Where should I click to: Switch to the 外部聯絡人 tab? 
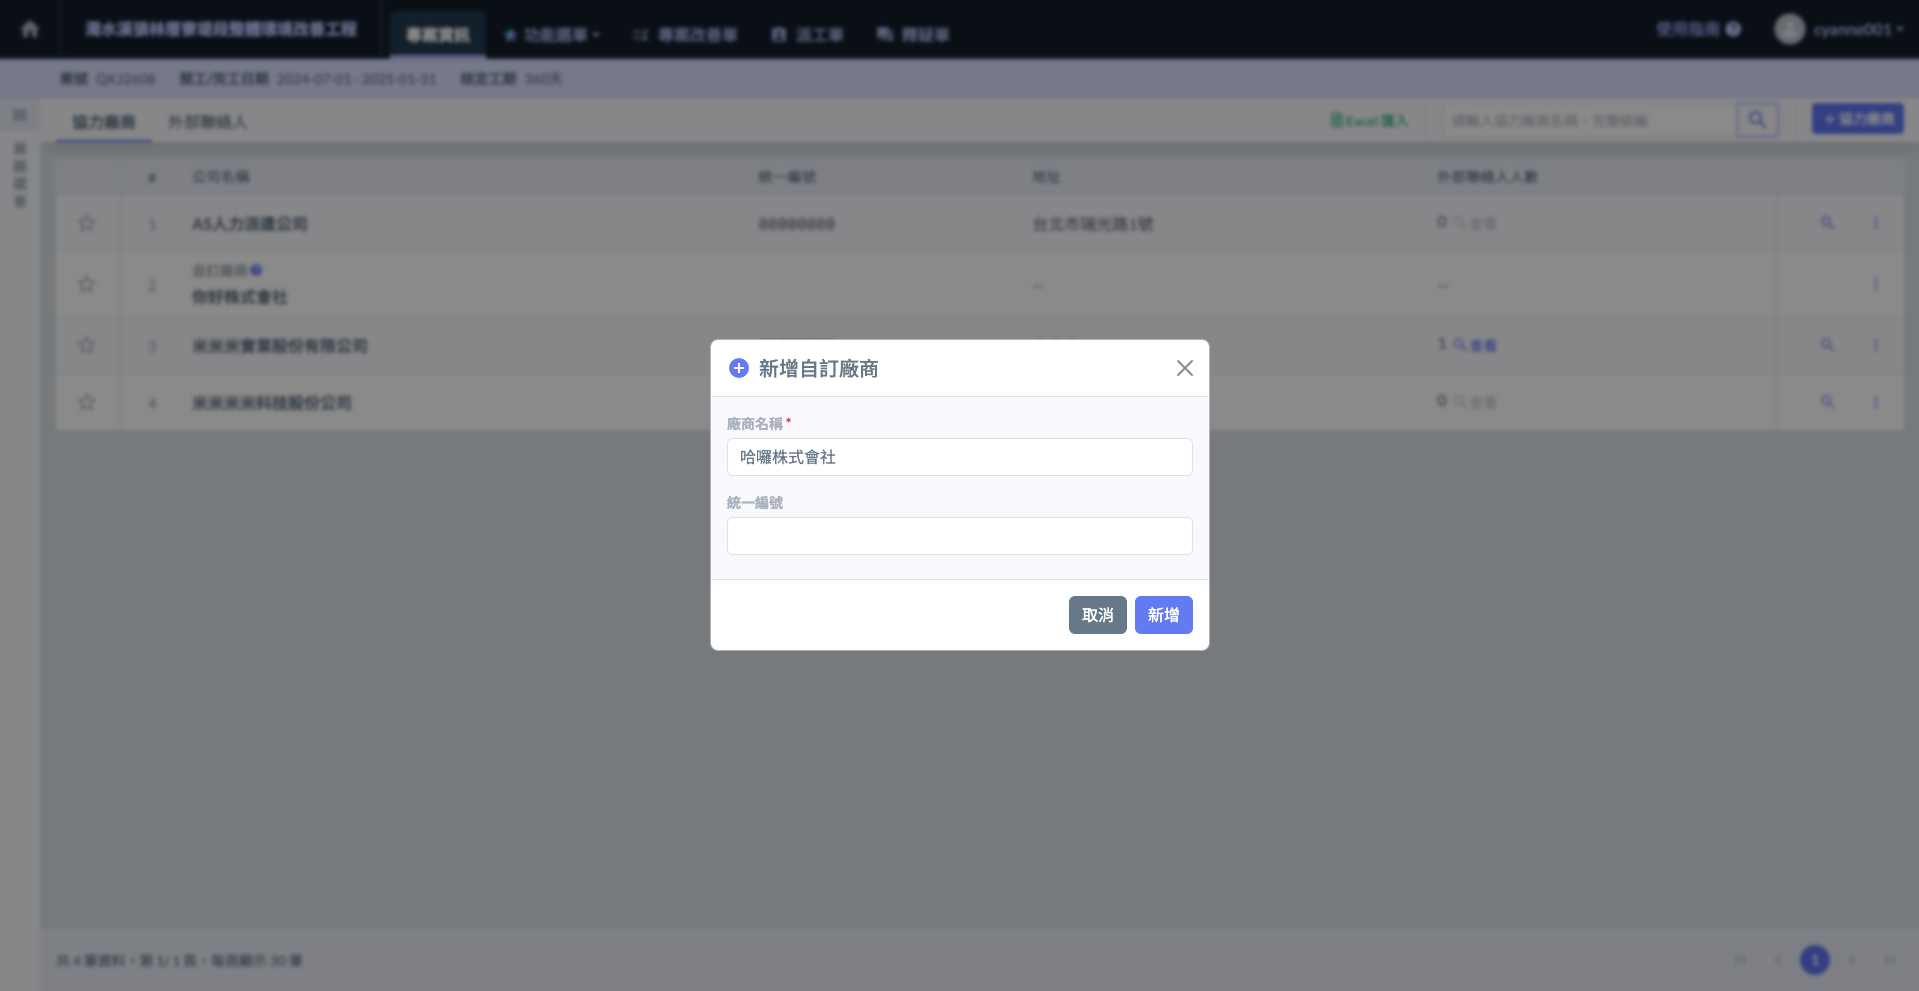(x=207, y=122)
